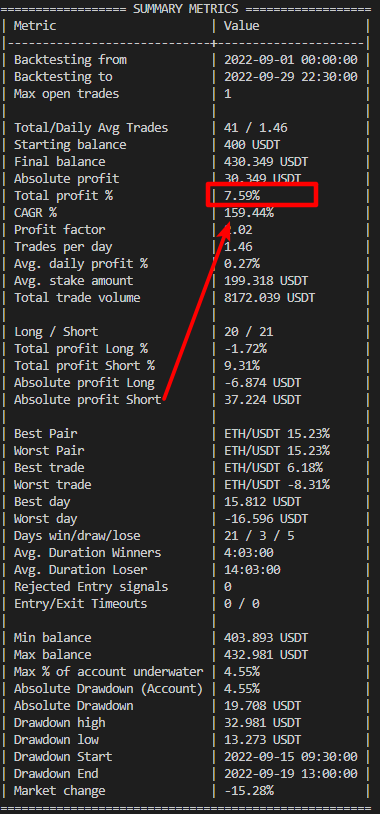Select Total profit Short value 9.31%
Image resolution: width=380 pixels, height=814 pixels.
click(241, 366)
